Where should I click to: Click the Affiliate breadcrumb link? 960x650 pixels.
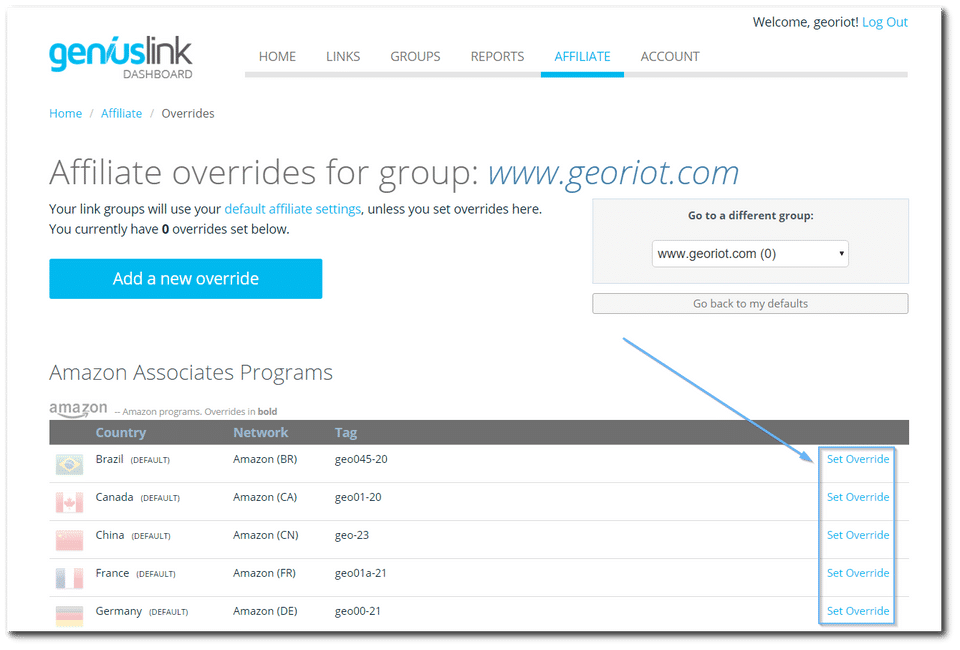tap(121, 113)
